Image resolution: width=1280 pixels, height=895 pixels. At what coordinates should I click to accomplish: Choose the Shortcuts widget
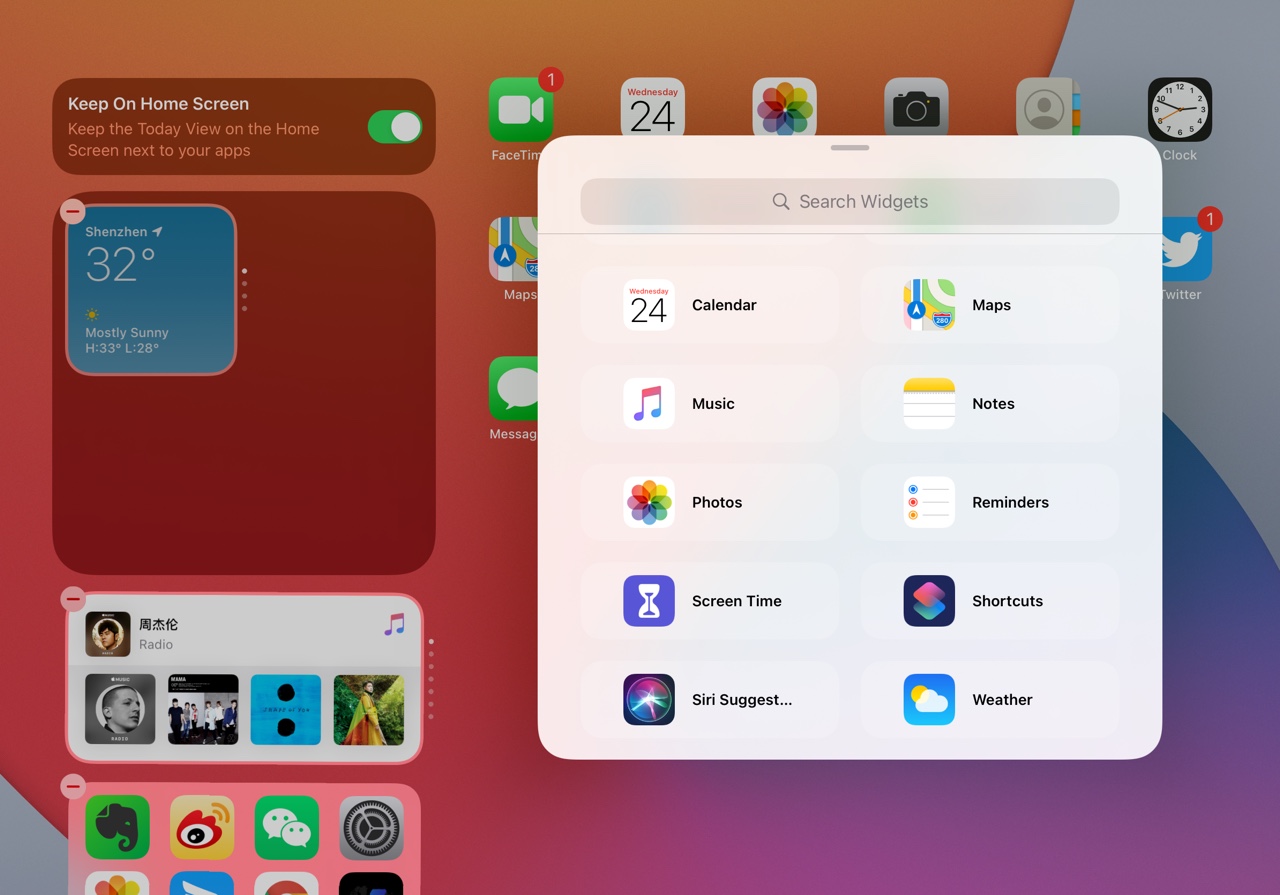click(989, 601)
